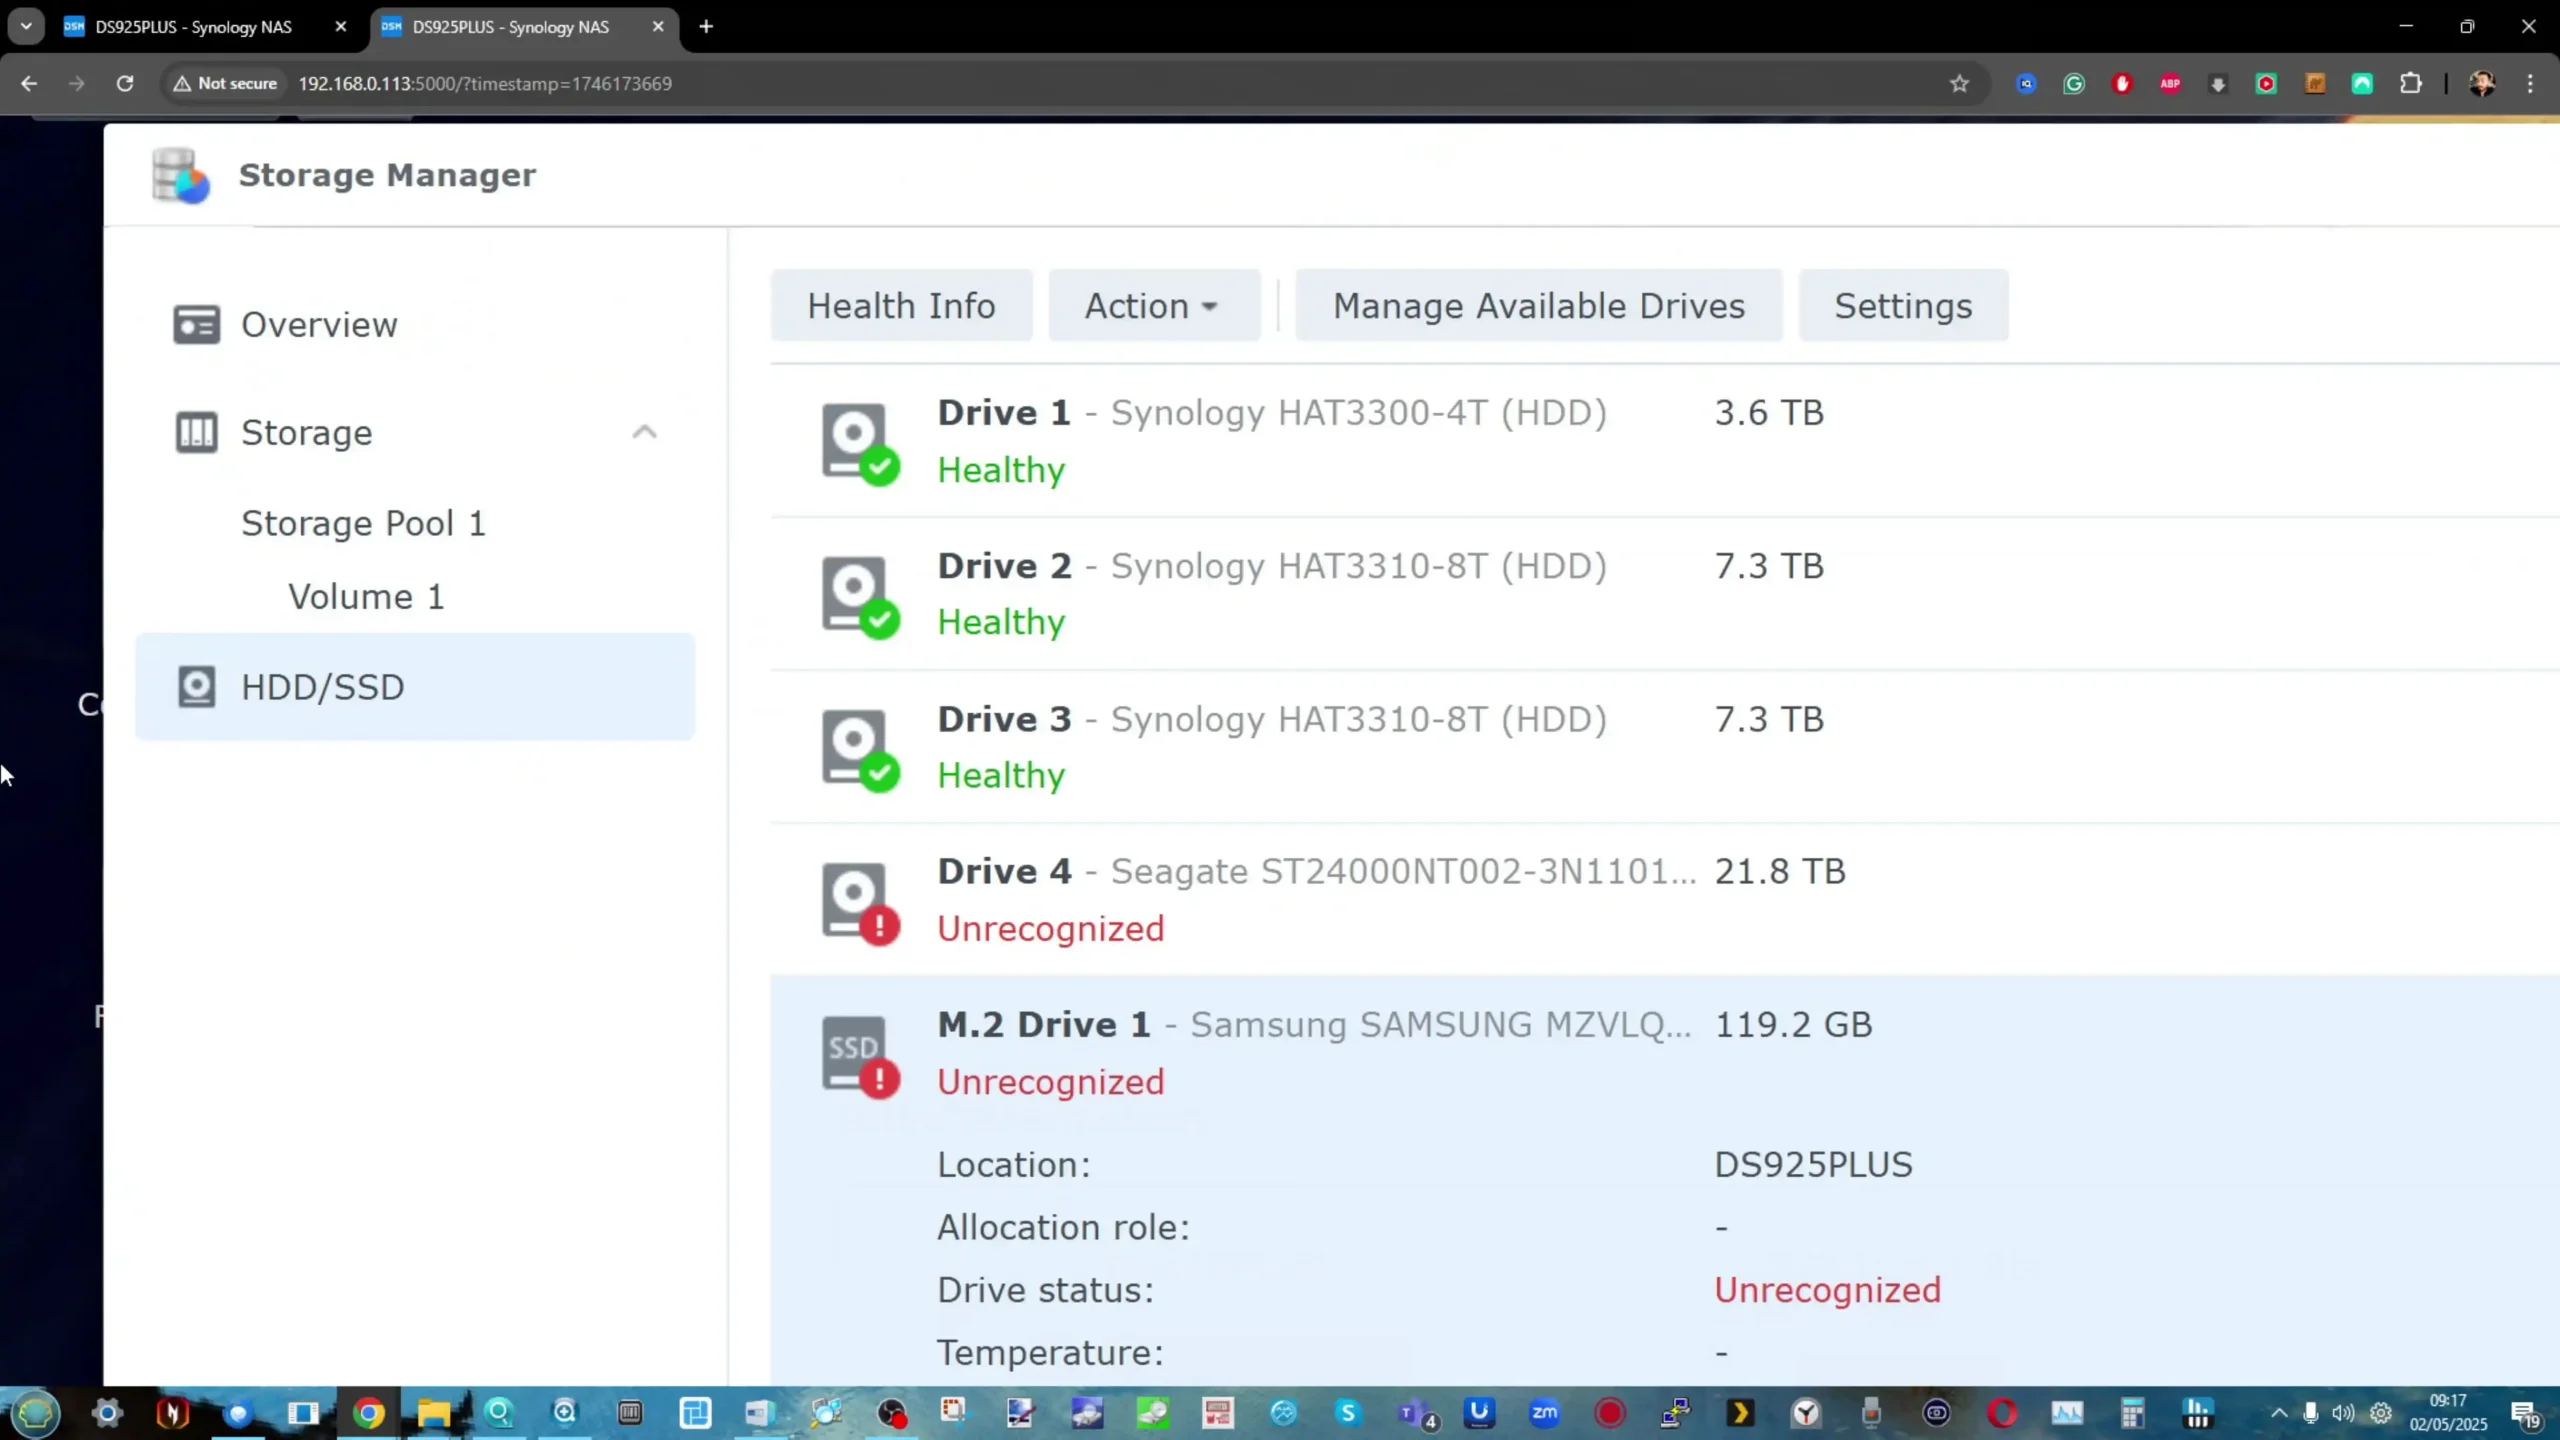Click Drive 1 healthy disk icon

[859, 443]
